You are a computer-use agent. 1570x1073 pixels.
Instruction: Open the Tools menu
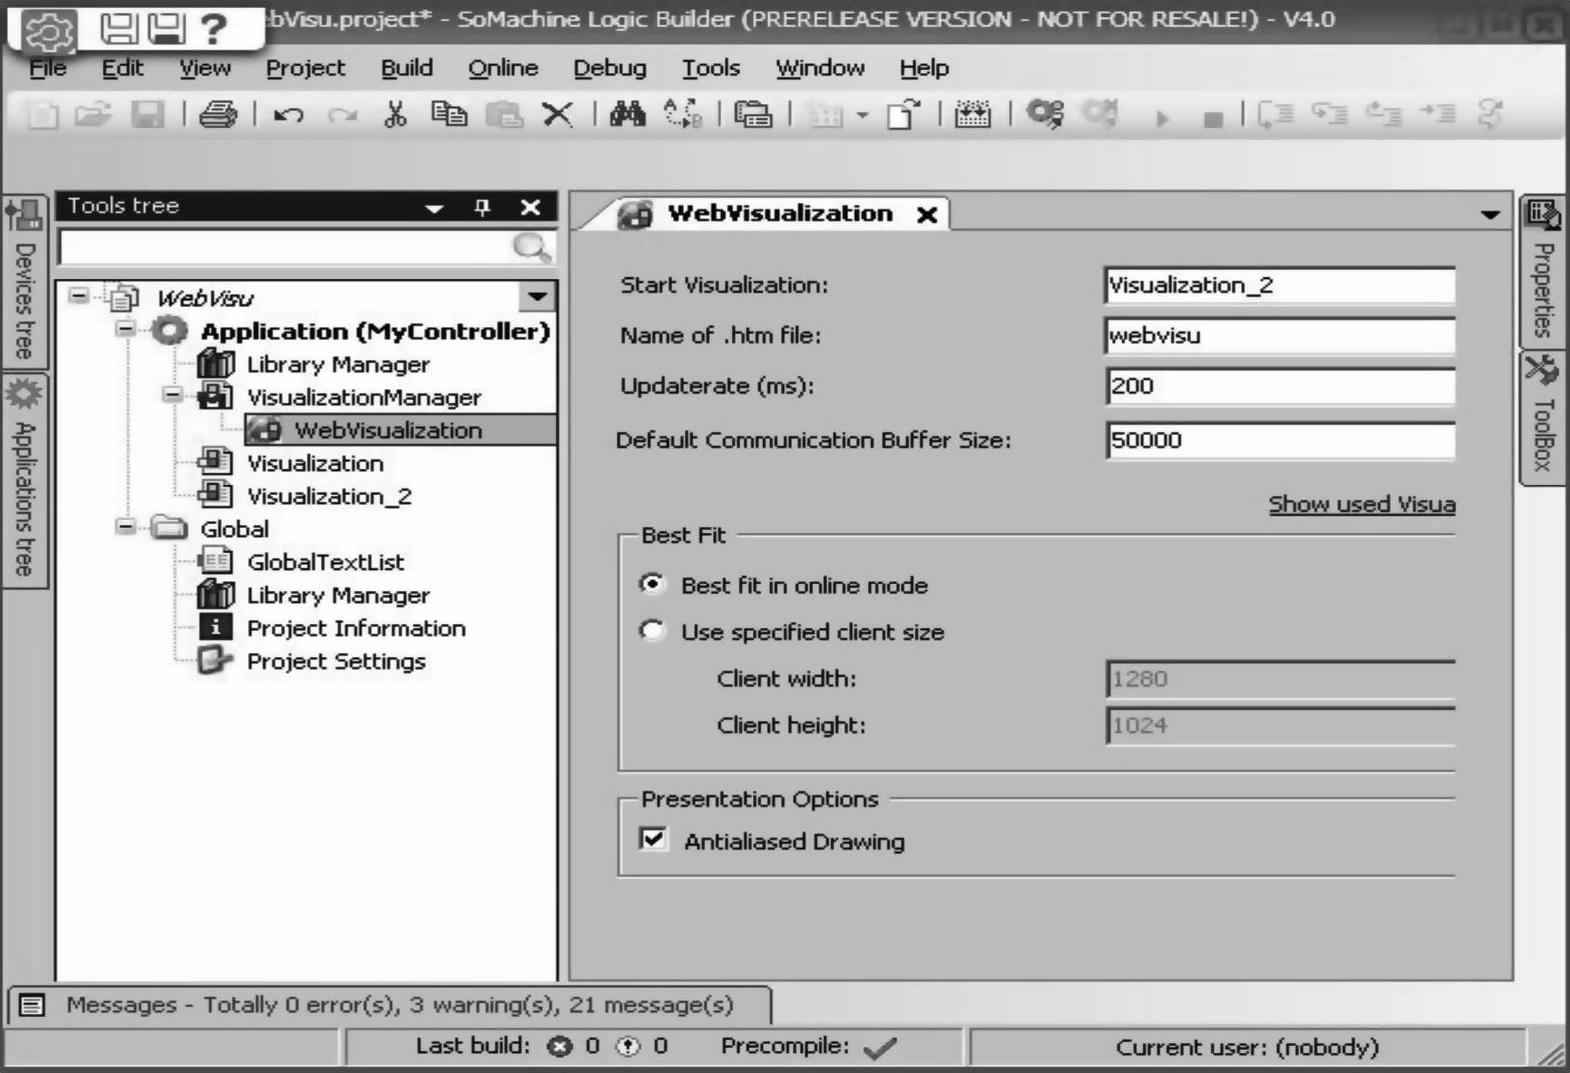point(711,68)
